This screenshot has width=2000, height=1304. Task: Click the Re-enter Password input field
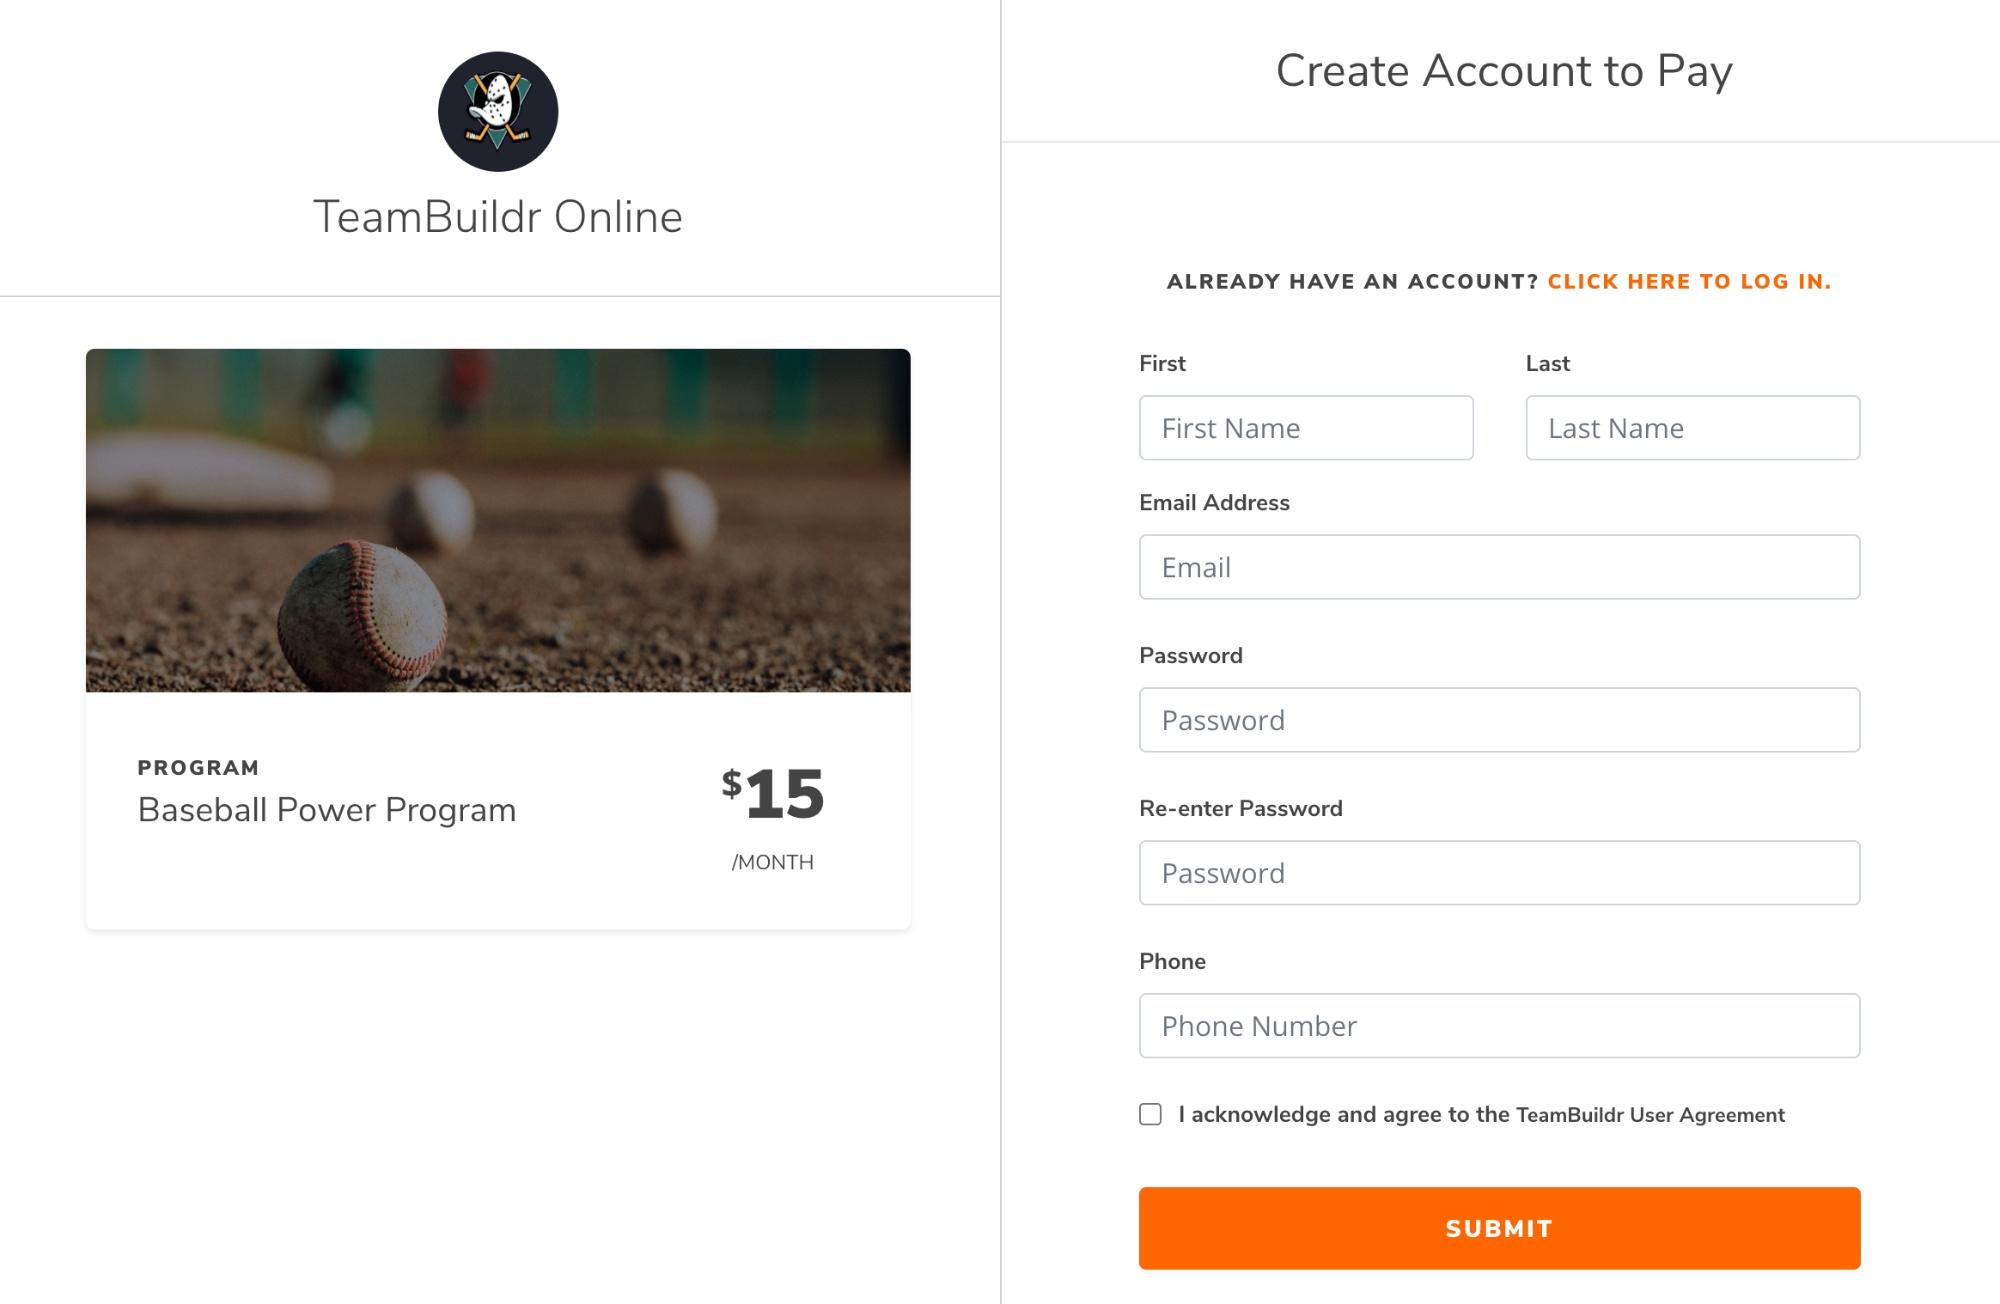[x=1499, y=873]
